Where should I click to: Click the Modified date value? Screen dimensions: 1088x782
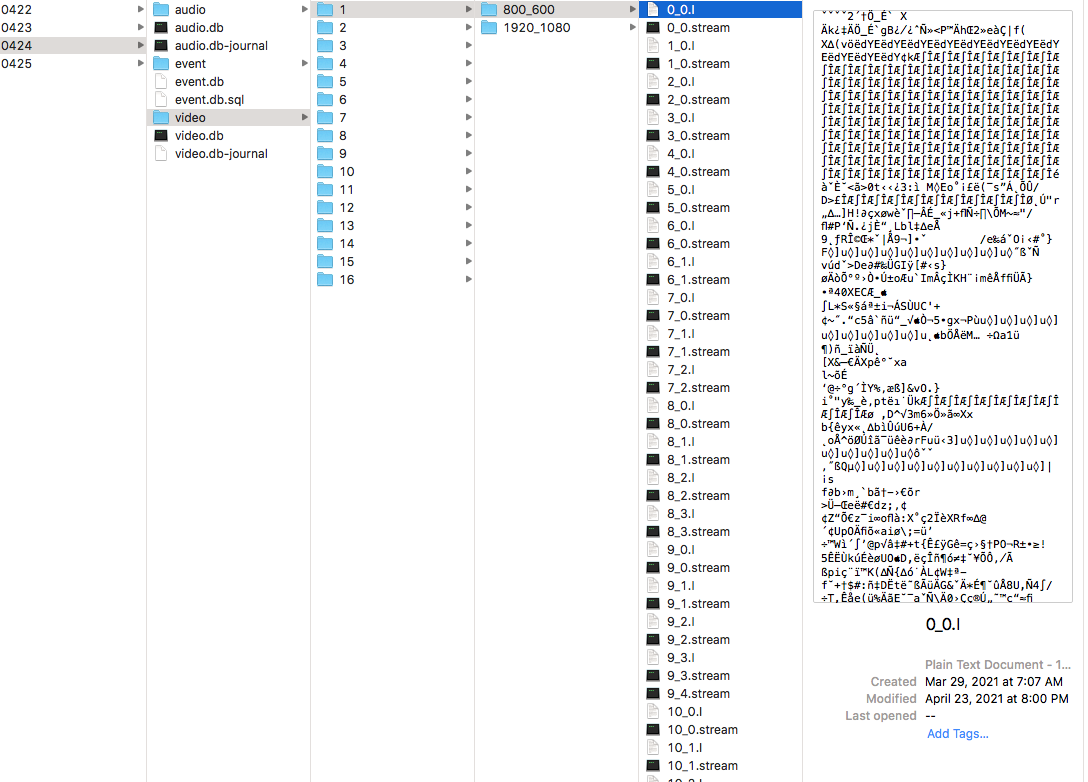[x=996, y=699]
